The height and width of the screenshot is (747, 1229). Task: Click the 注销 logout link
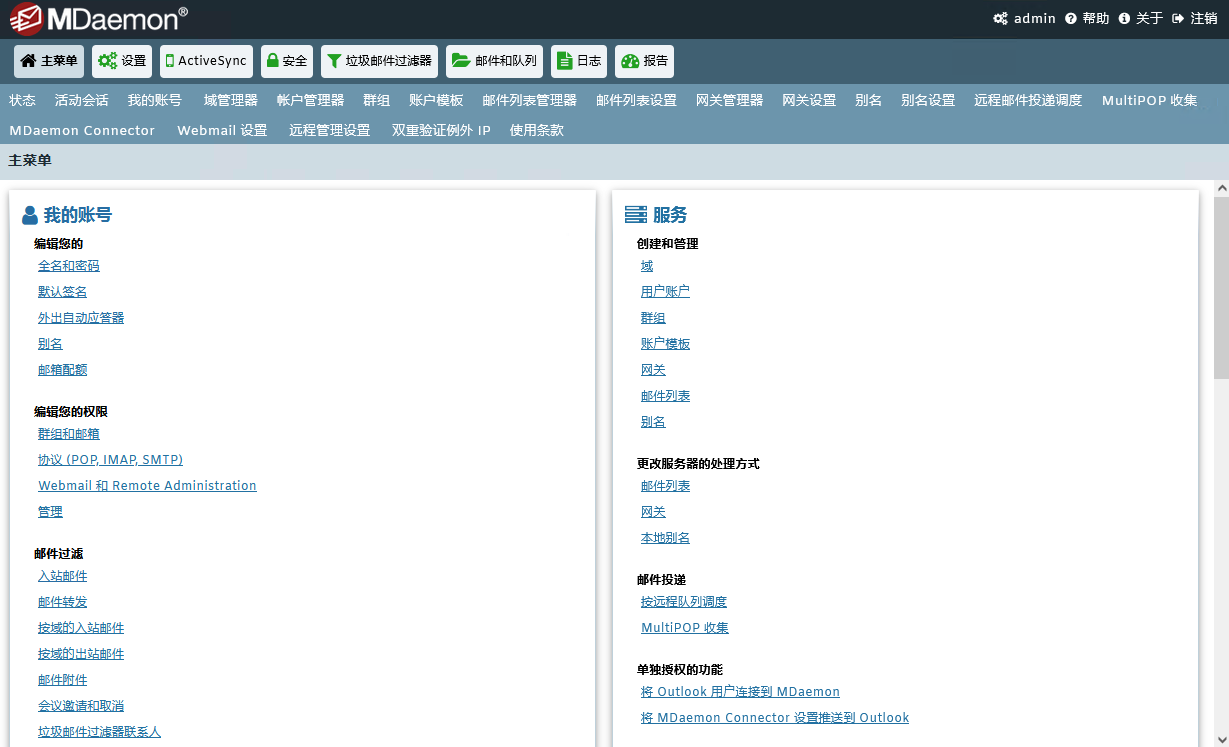[1202, 17]
